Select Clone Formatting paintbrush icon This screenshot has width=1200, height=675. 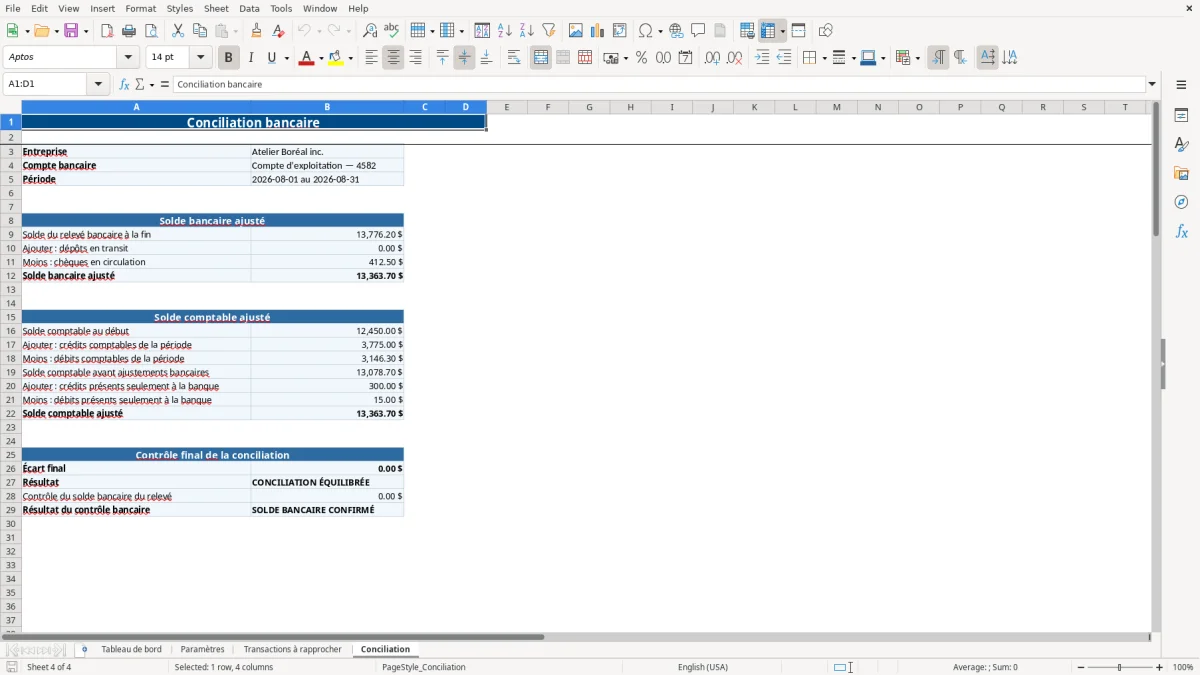pos(257,31)
